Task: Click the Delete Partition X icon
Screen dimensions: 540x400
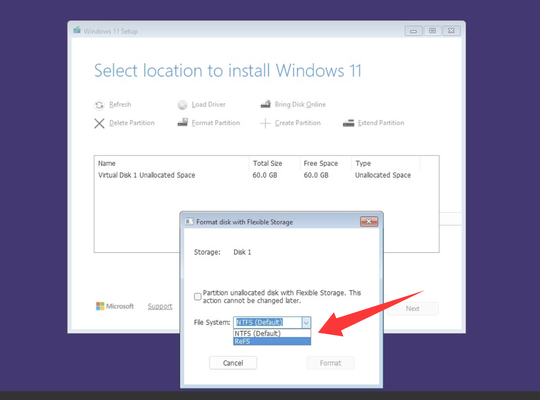Action: click(99, 123)
